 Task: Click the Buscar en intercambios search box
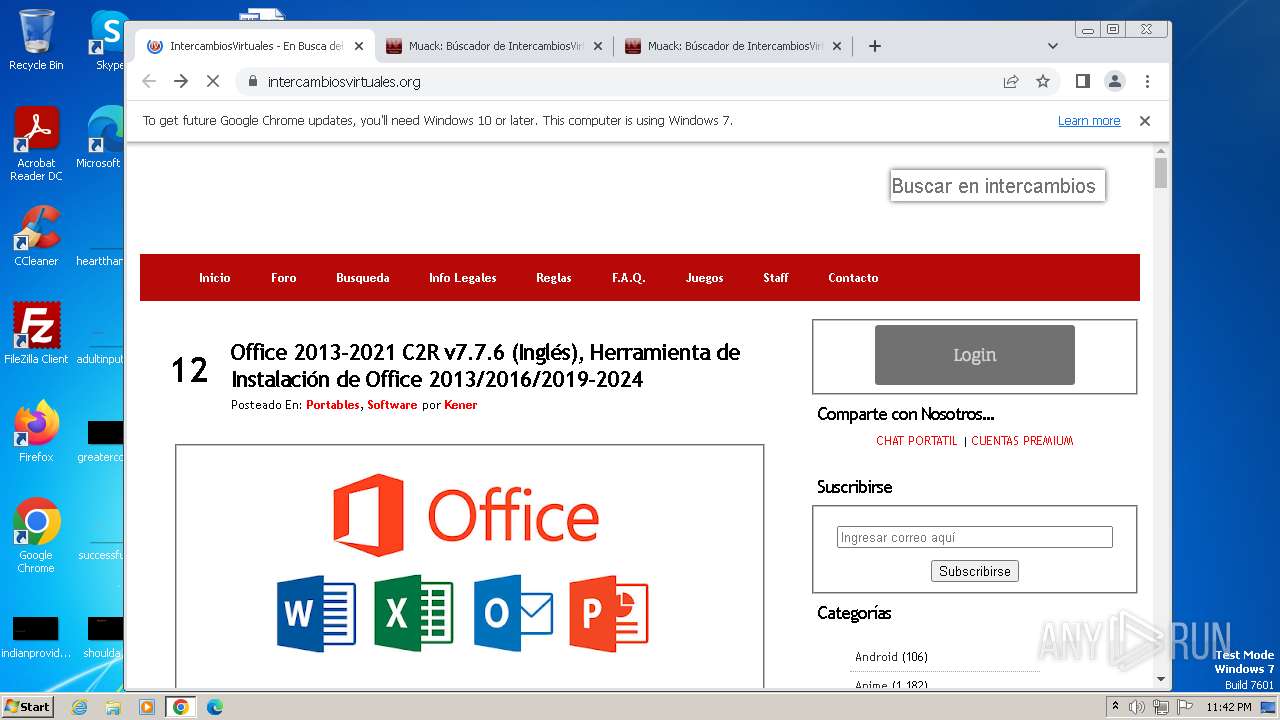[x=997, y=185]
